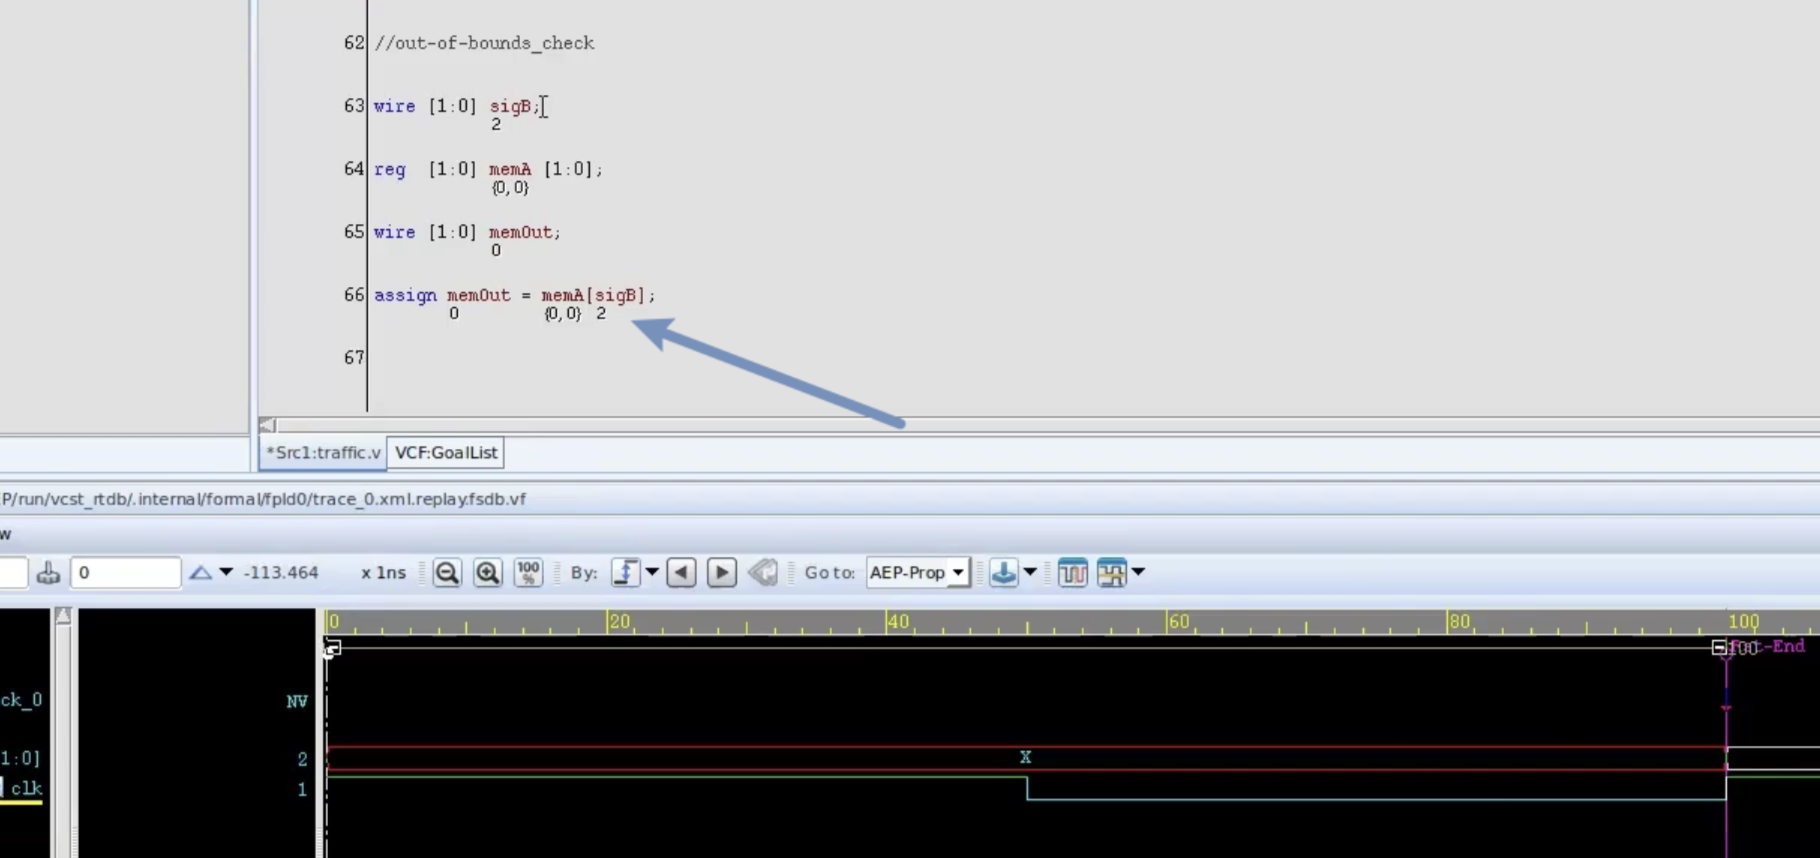This screenshot has height=858, width=1820.
Task: Click the zoom in waveform icon
Action: coord(487,573)
